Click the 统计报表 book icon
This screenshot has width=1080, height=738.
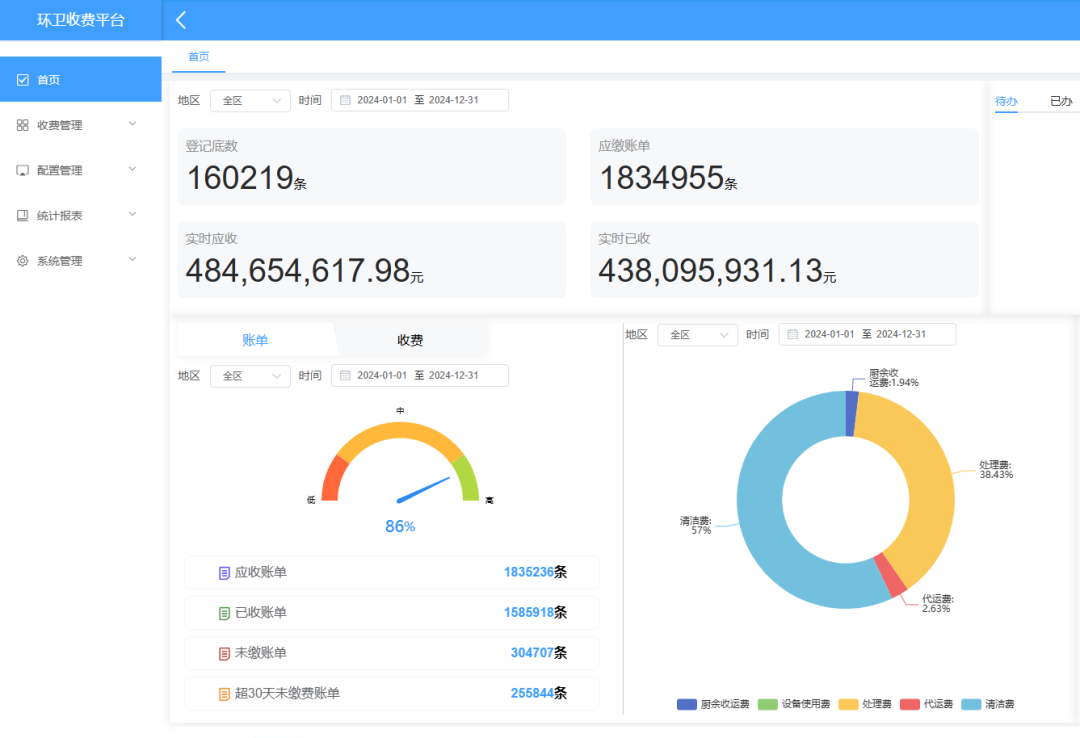click(x=23, y=216)
